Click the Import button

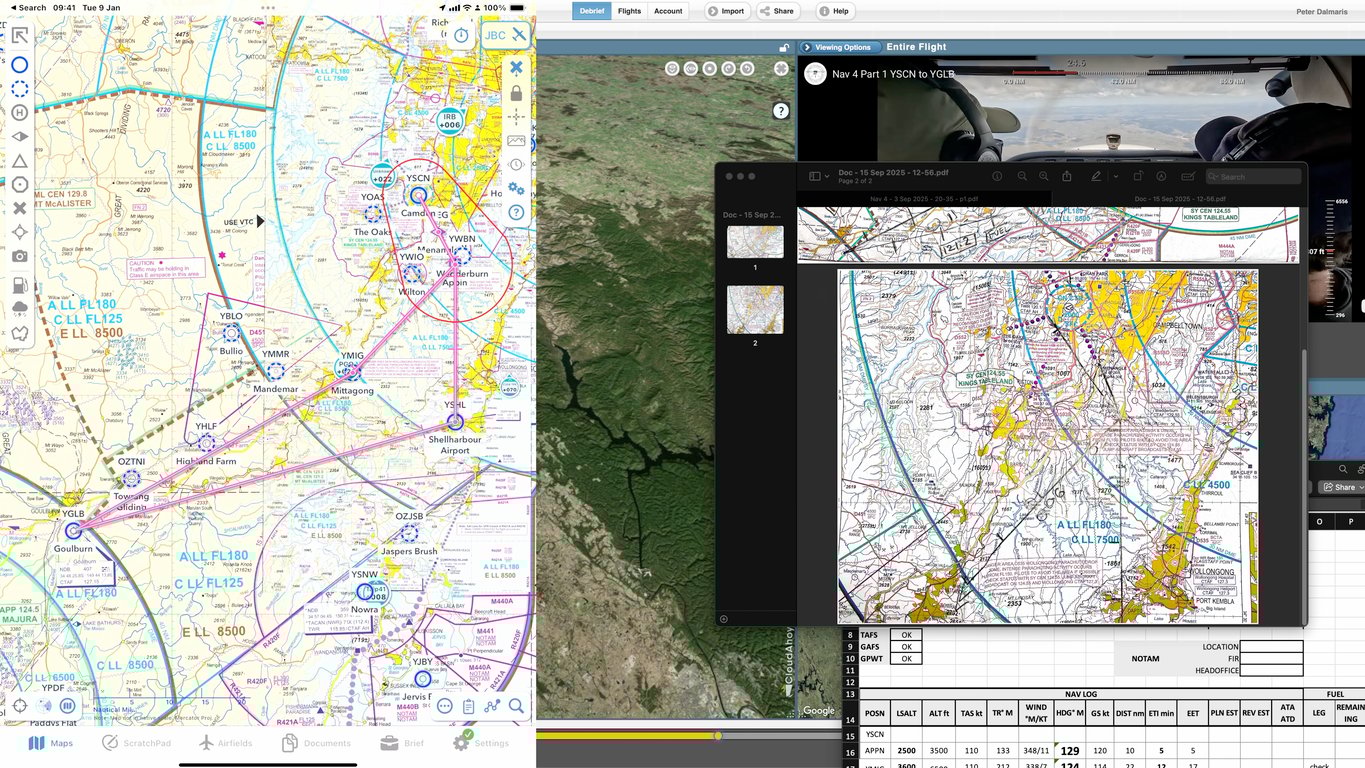(x=727, y=11)
